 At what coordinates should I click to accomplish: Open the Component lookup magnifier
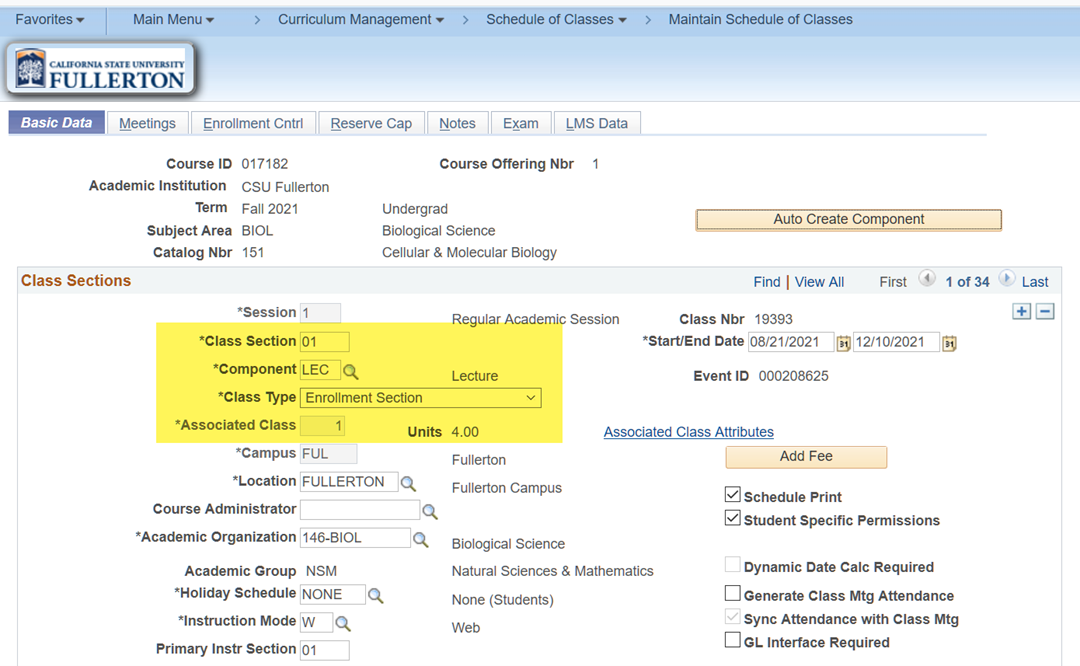click(351, 372)
